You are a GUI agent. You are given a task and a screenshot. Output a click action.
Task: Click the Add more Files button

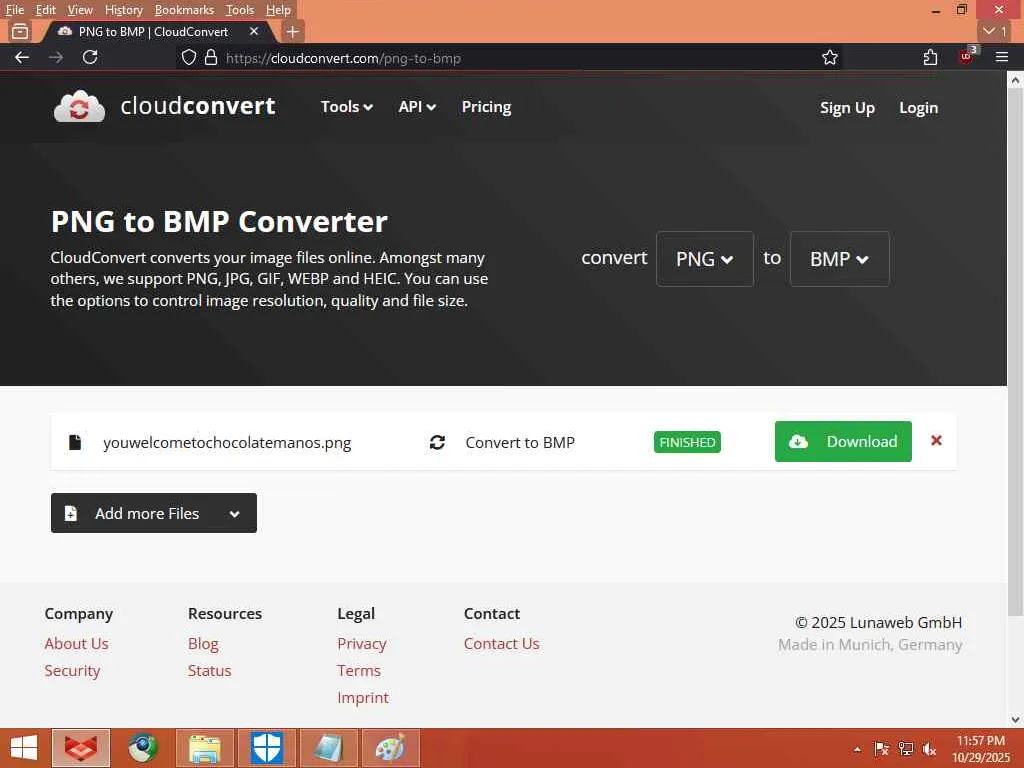click(x=153, y=513)
